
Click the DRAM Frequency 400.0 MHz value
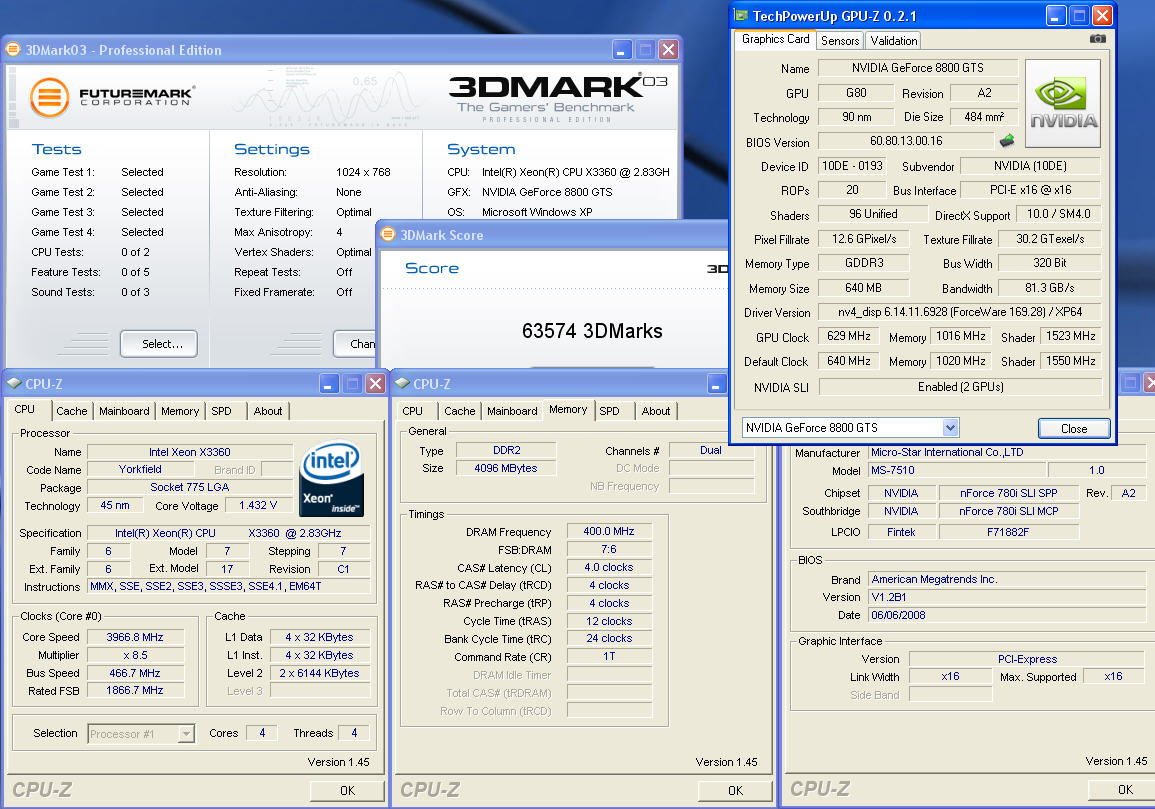tap(608, 531)
